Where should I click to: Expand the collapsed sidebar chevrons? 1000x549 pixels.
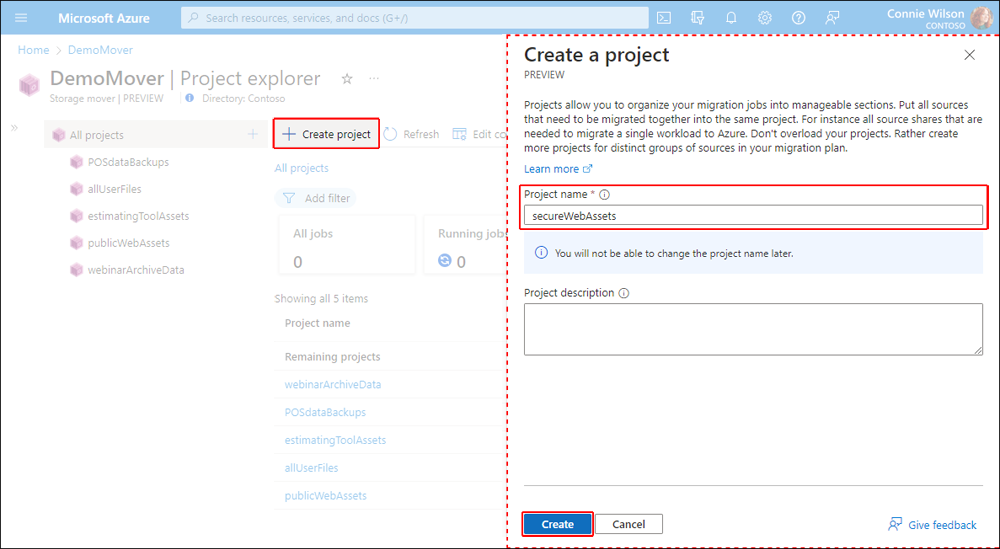(14, 128)
